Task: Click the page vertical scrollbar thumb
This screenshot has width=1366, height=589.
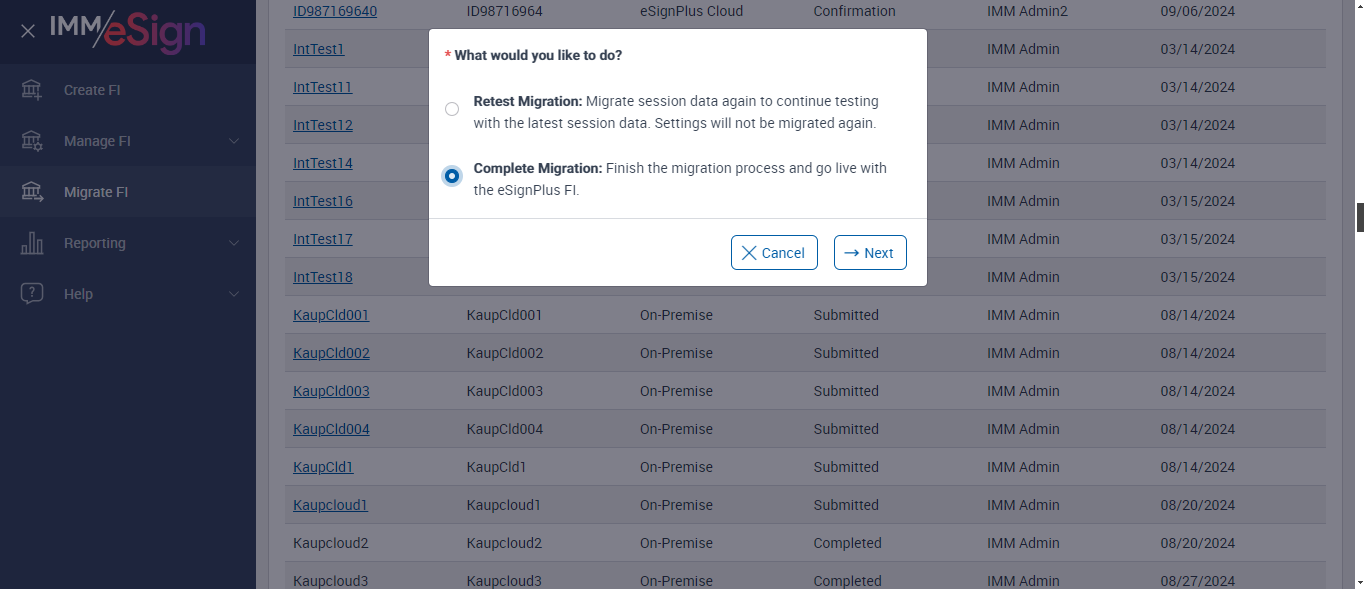Action: 1360,217
